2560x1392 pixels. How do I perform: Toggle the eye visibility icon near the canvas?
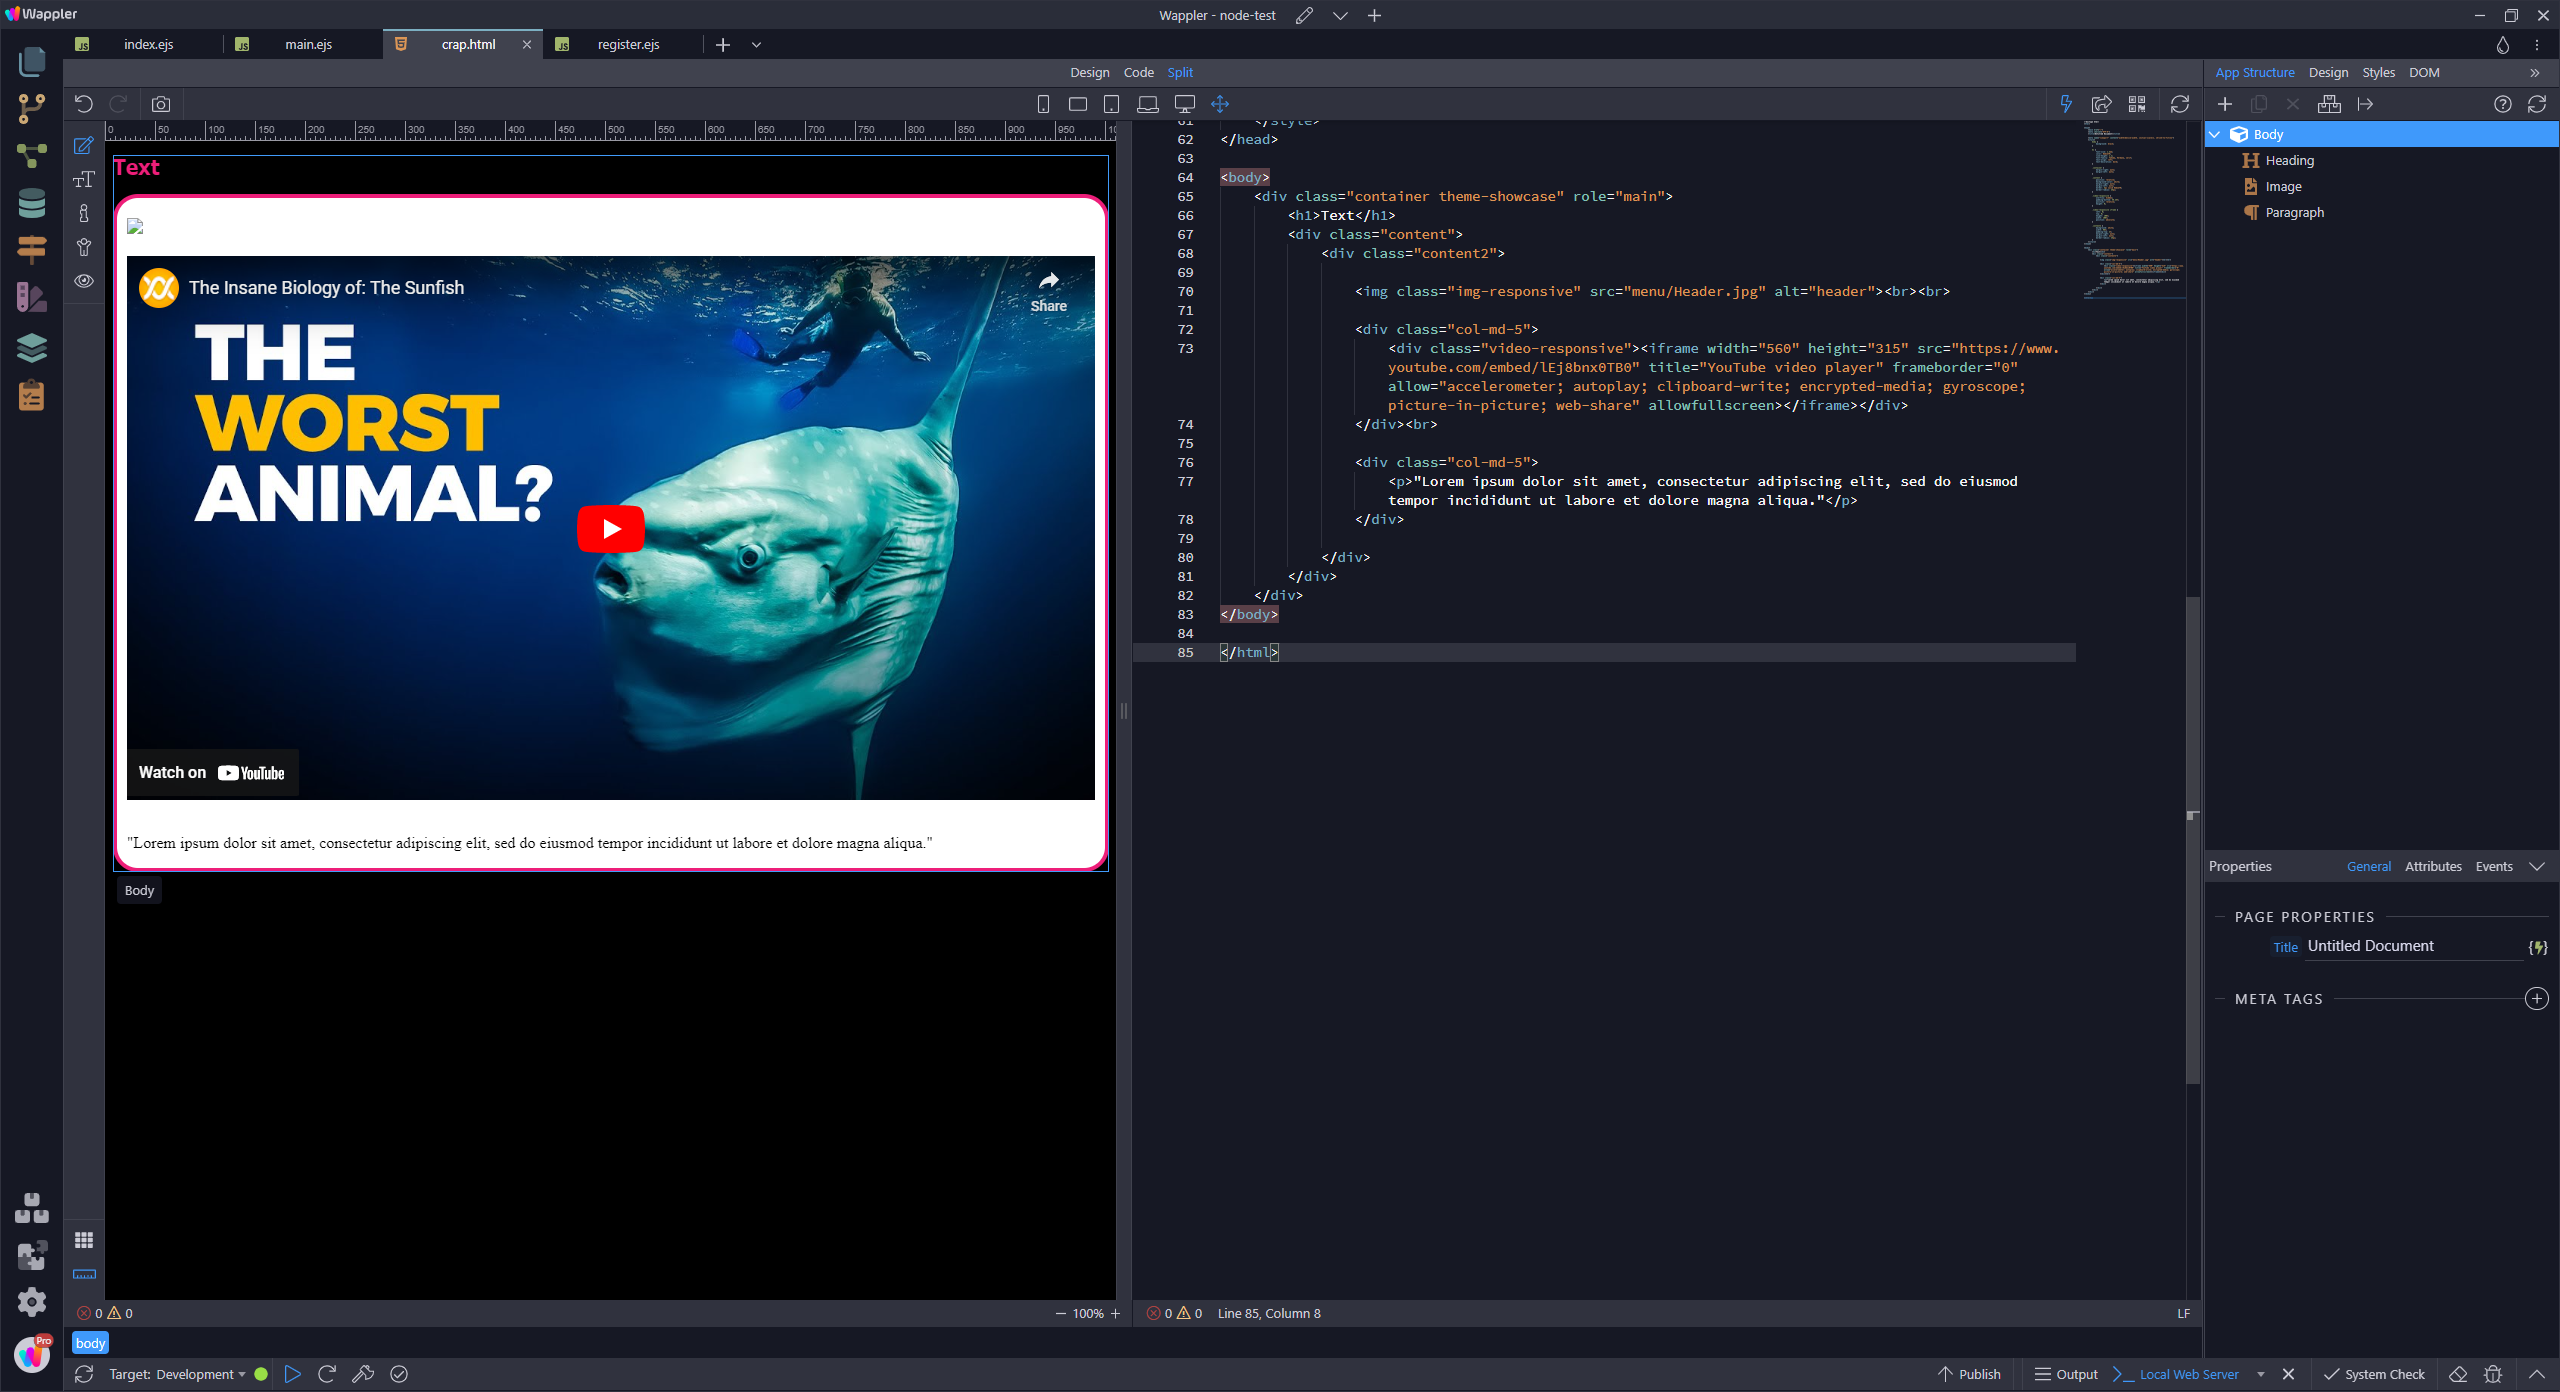(84, 281)
